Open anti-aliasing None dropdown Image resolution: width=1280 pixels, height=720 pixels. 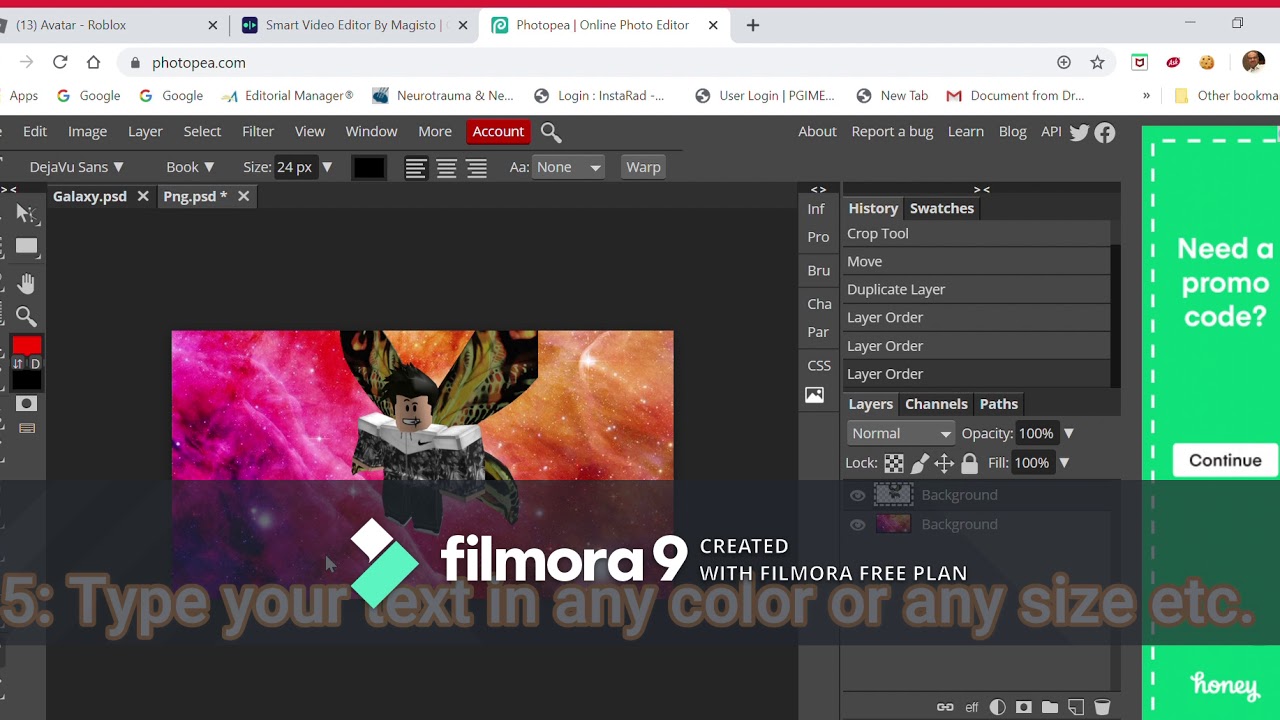point(568,167)
